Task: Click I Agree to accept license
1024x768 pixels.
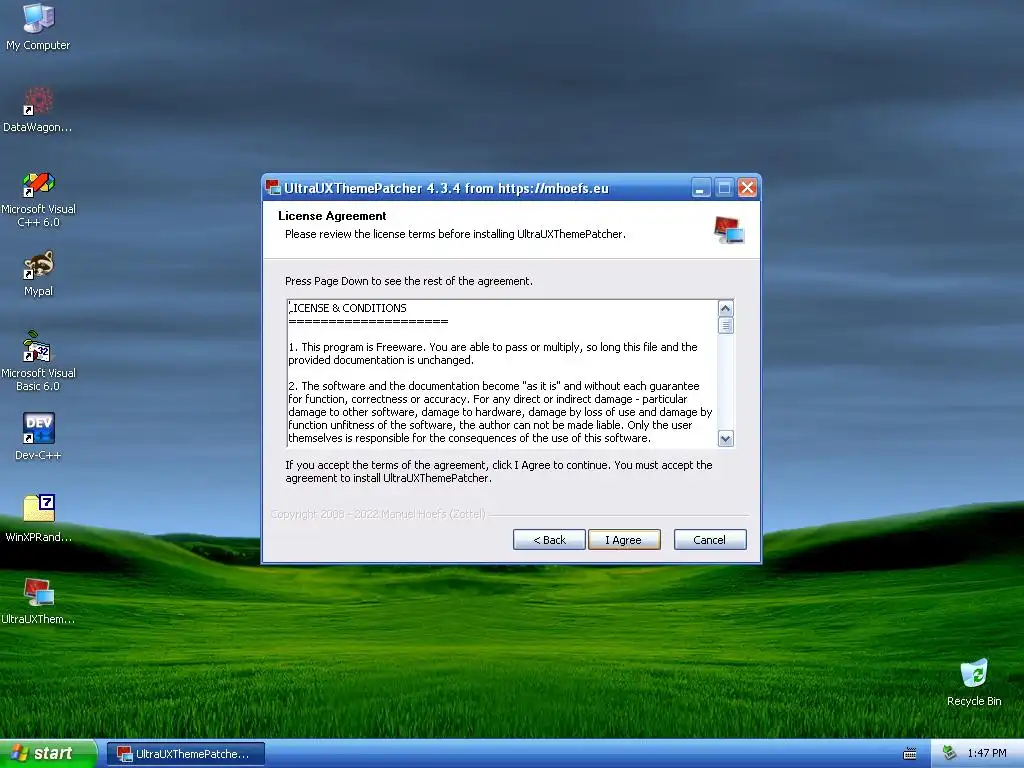Action: click(x=624, y=539)
